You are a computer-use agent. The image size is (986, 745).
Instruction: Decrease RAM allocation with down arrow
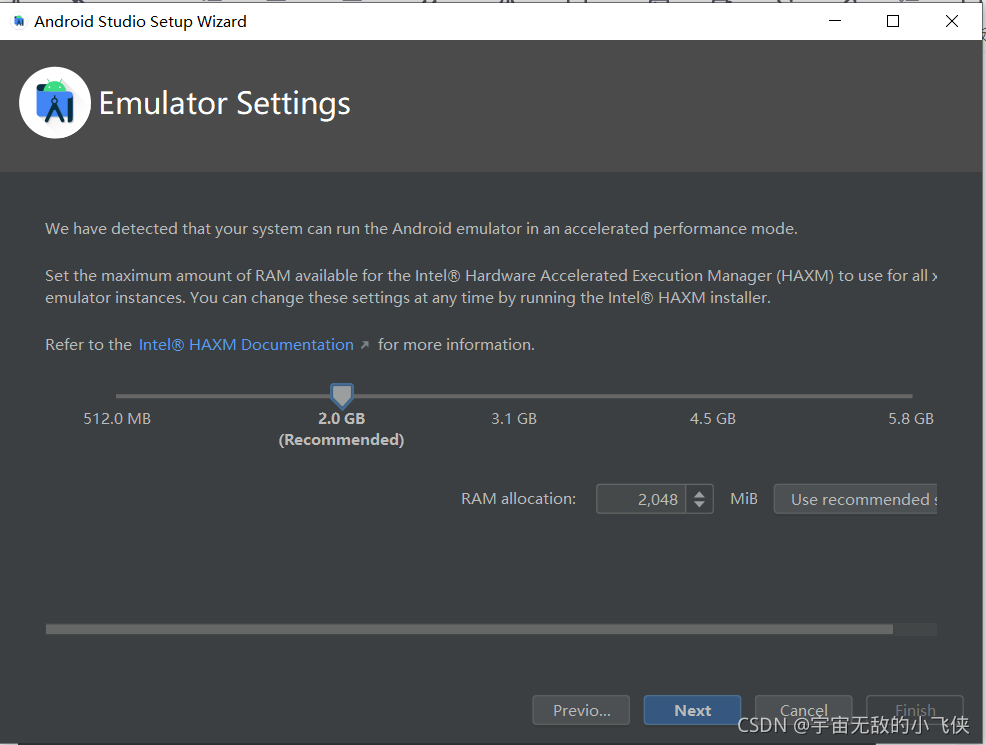[699, 505]
